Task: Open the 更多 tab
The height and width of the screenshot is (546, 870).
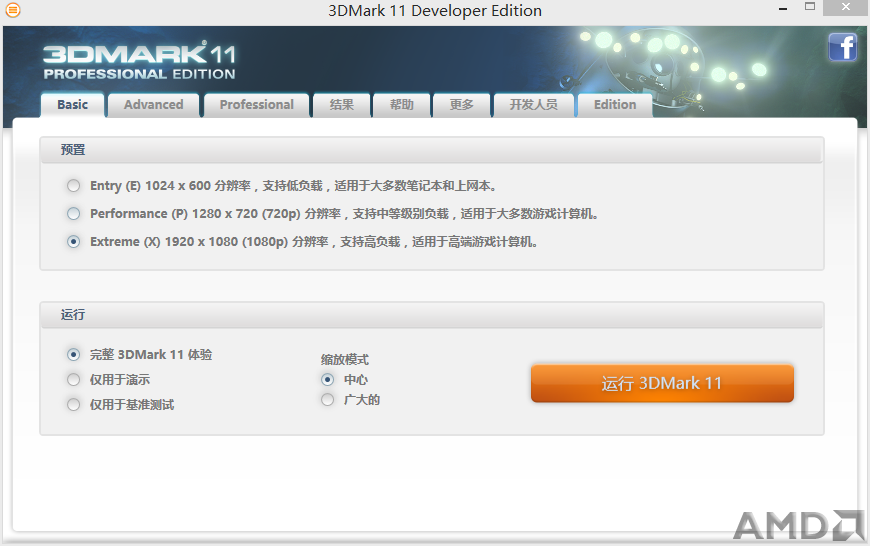Action: pos(462,105)
